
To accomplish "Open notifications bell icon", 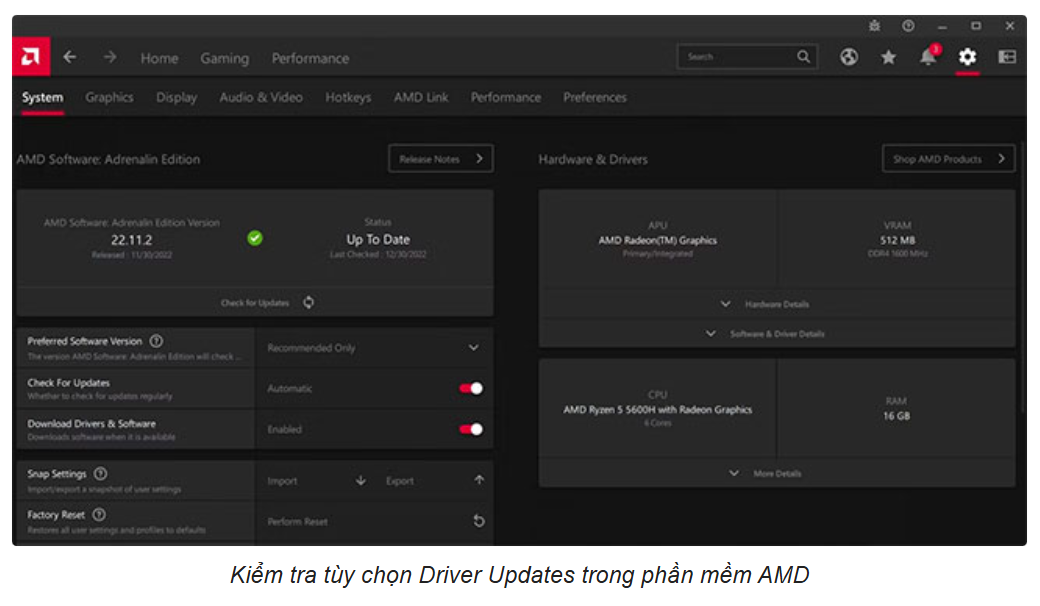I will coord(928,58).
